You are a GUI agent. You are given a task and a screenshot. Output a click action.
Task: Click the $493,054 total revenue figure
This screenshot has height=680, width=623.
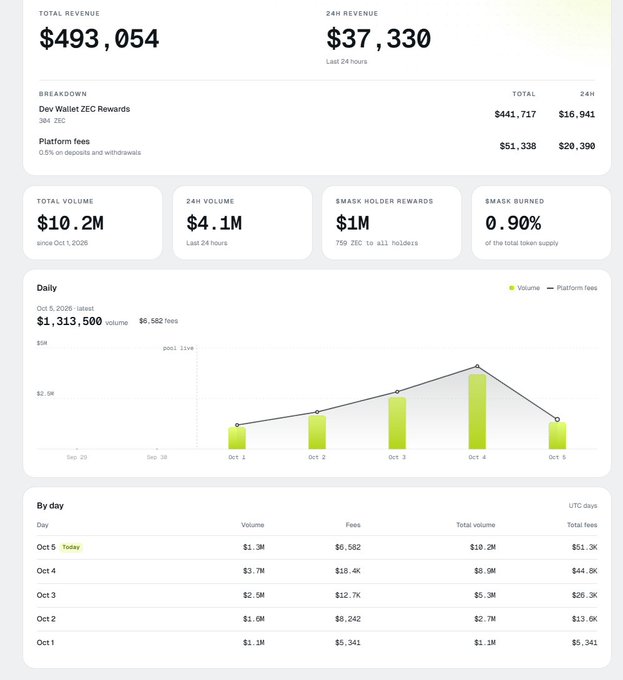click(x=99, y=39)
